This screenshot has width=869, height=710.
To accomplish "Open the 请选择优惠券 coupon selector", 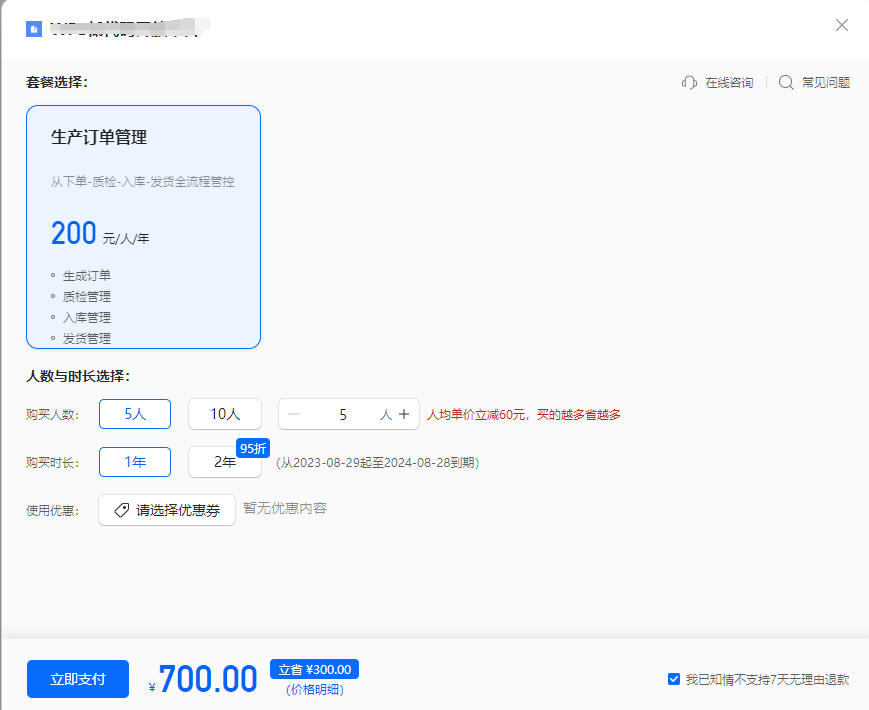I will click(167, 510).
